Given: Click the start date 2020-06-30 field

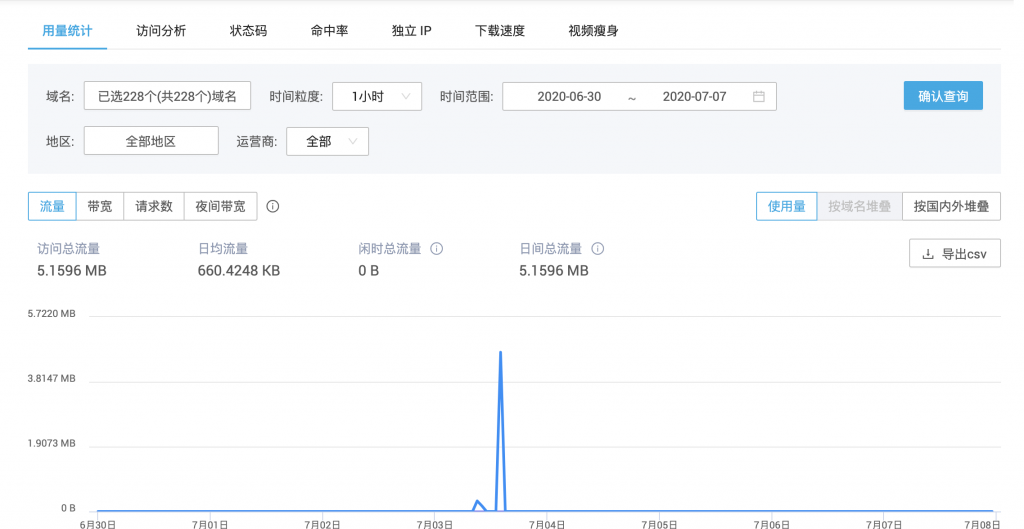Looking at the screenshot, I should click(569, 97).
